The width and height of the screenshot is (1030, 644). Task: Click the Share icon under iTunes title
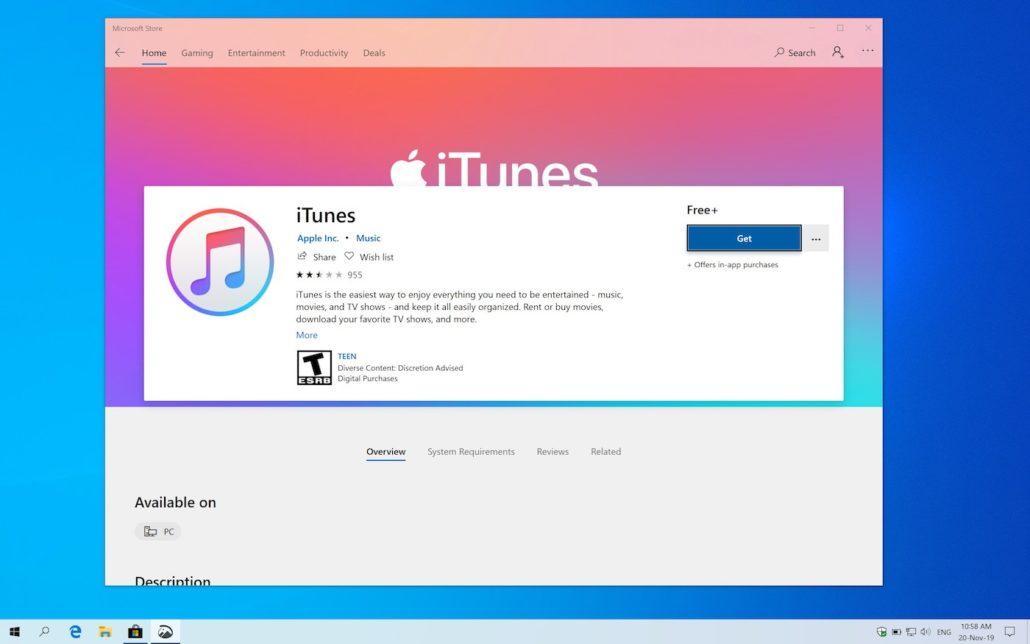pyautogui.click(x=302, y=256)
